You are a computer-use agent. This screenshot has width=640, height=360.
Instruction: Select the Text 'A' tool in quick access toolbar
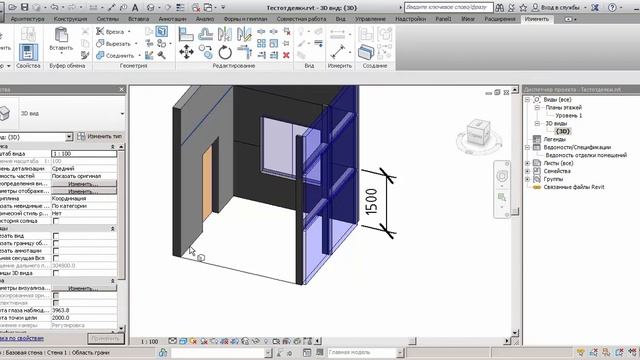pos(135,7)
